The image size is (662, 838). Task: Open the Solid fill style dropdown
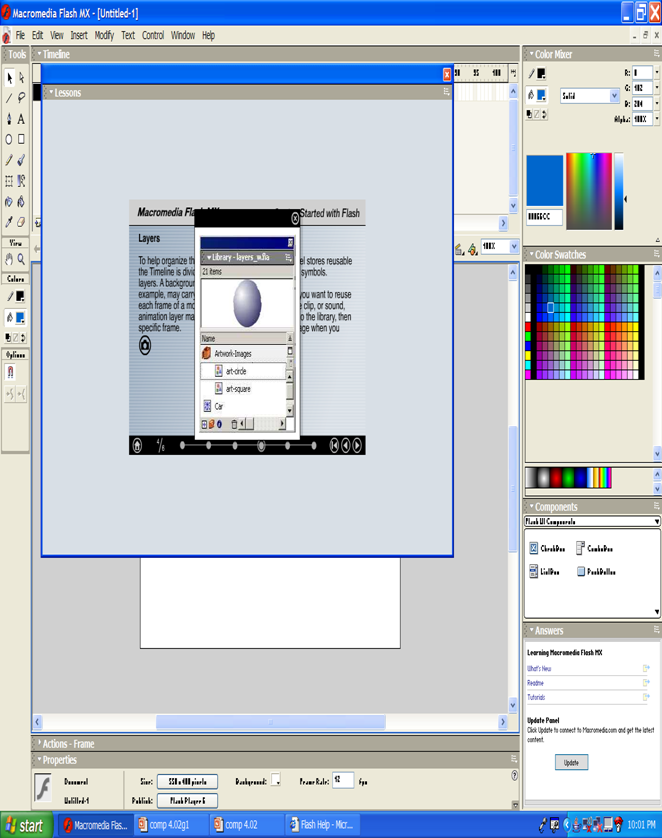point(589,96)
